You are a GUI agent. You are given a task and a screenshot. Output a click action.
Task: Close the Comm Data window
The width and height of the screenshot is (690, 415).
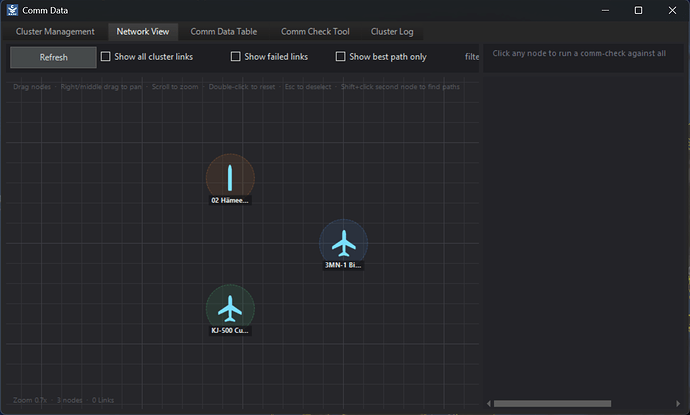(x=672, y=10)
